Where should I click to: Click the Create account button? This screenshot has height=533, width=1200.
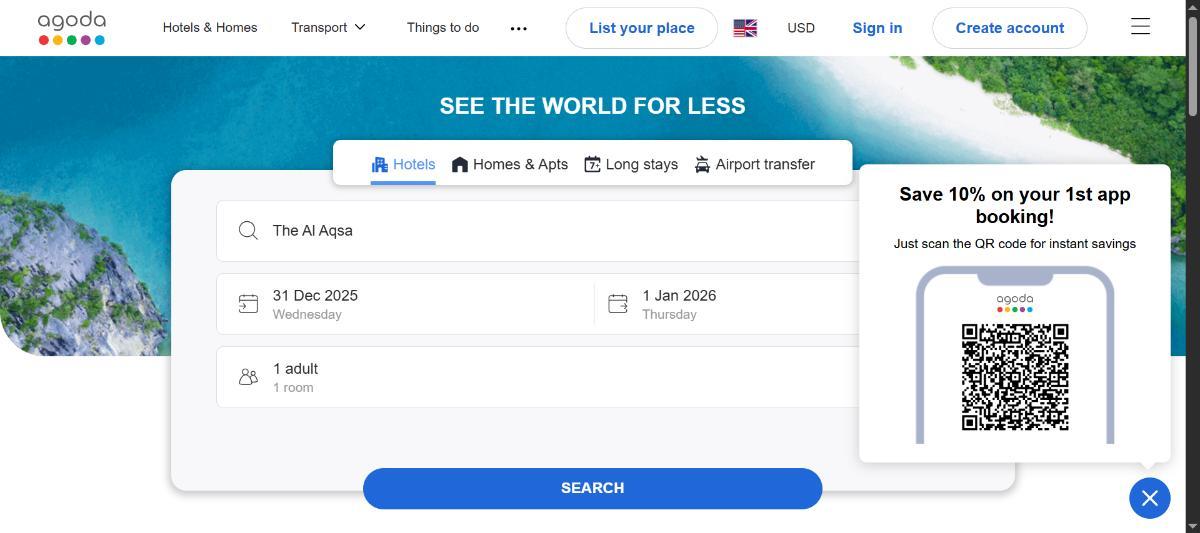1009,28
